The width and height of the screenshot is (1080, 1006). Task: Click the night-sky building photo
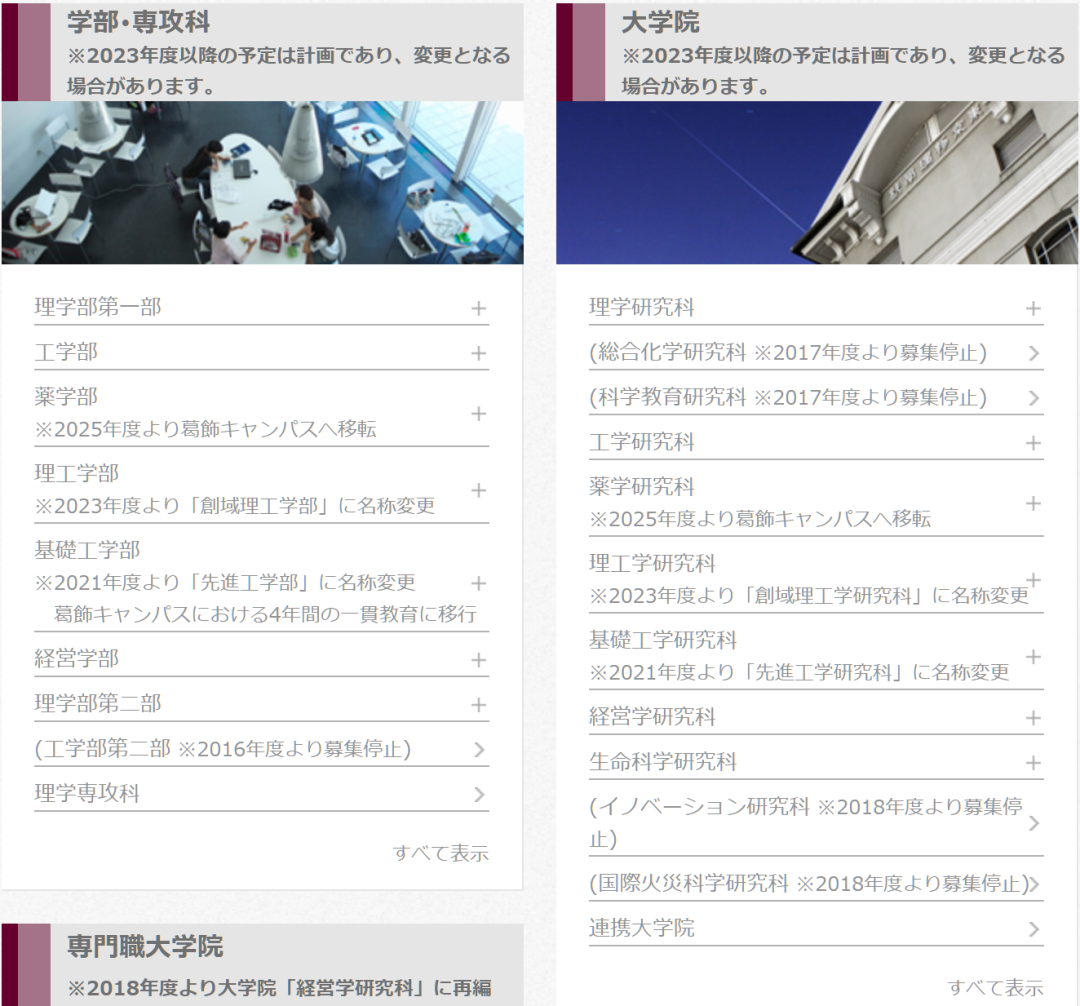click(817, 182)
